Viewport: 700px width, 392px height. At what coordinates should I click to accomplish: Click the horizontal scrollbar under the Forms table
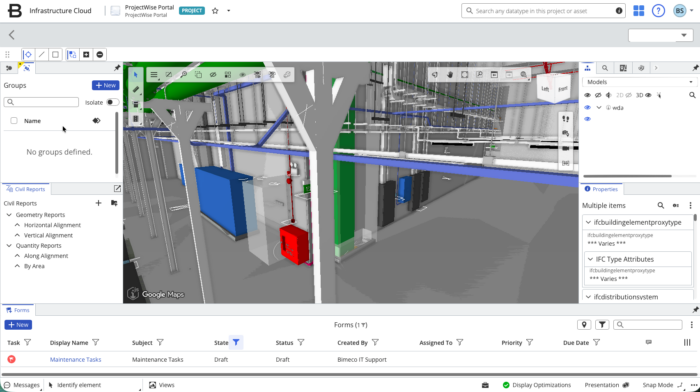[x=350, y=374]
